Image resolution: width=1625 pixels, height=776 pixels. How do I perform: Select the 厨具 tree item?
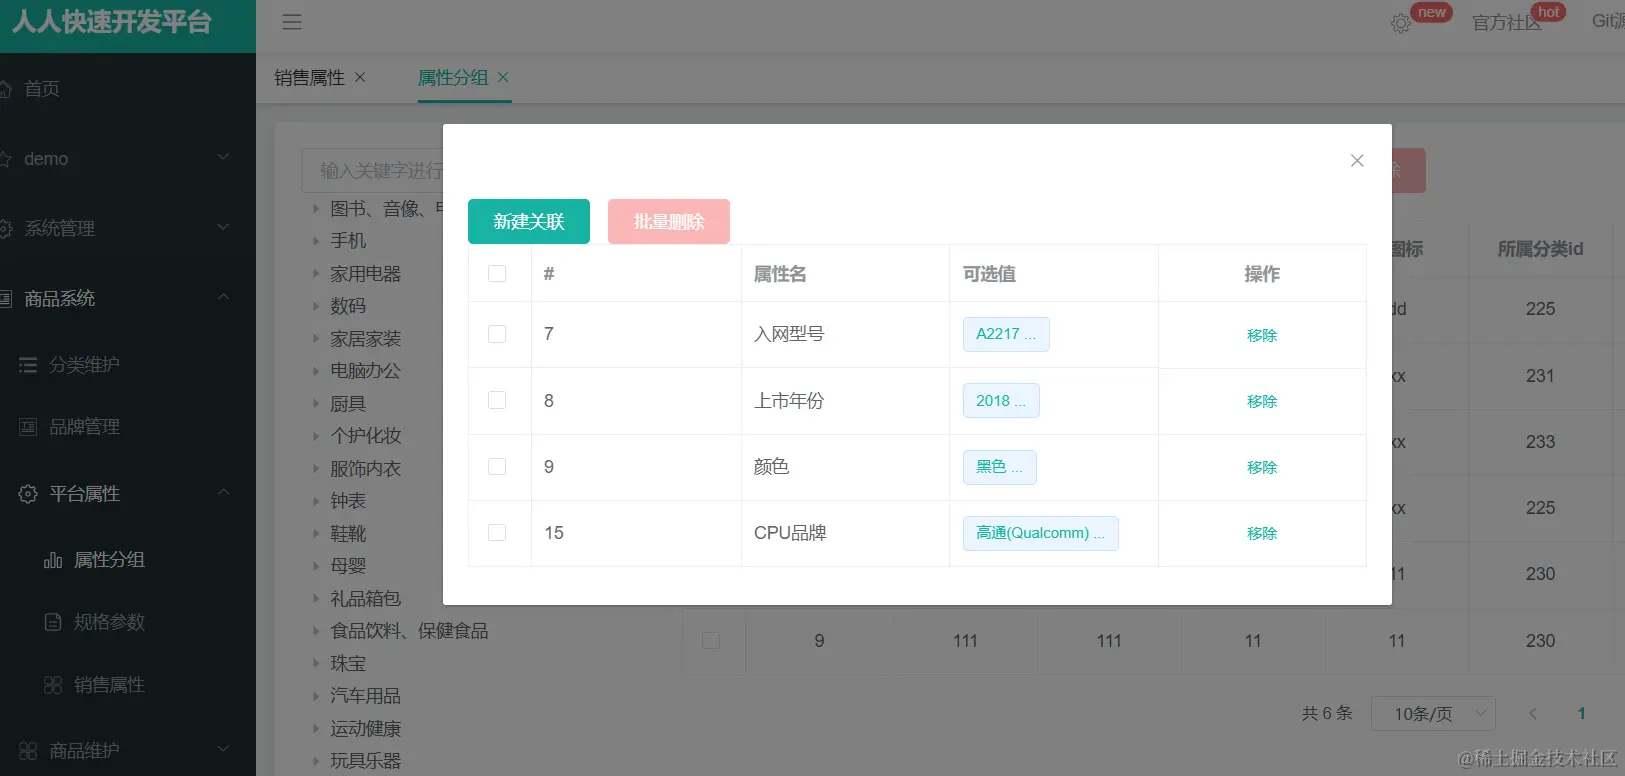[x=348, y=404]
